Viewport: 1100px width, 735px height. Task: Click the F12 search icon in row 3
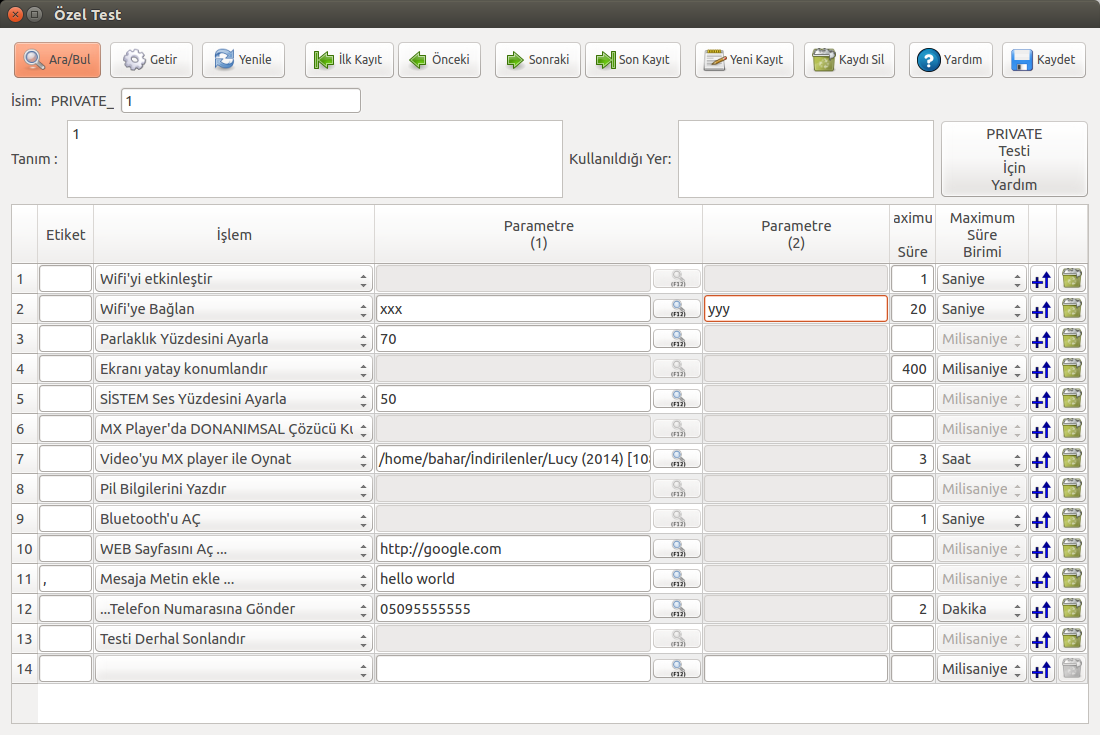(x=677, y=339)
